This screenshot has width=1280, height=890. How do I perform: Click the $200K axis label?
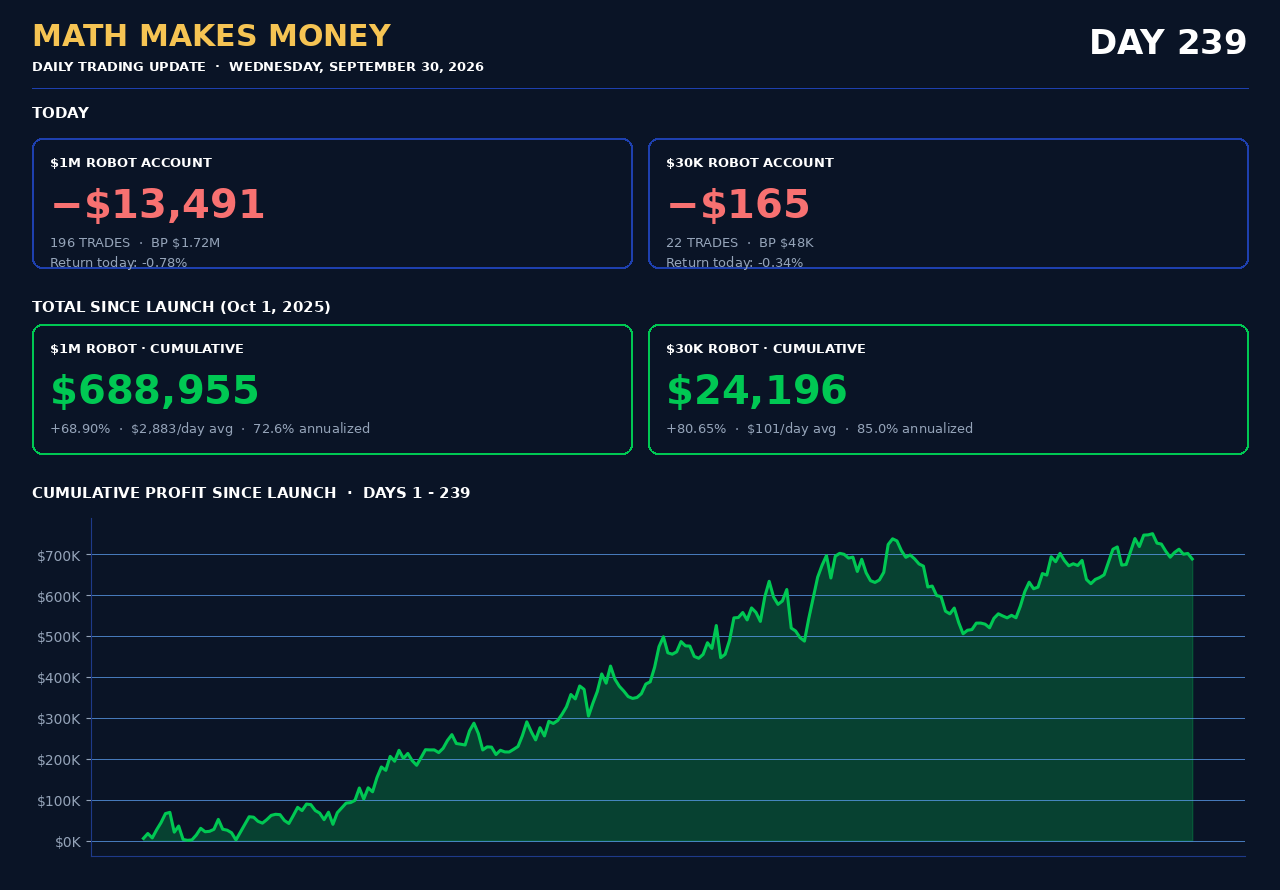[59, 760]
